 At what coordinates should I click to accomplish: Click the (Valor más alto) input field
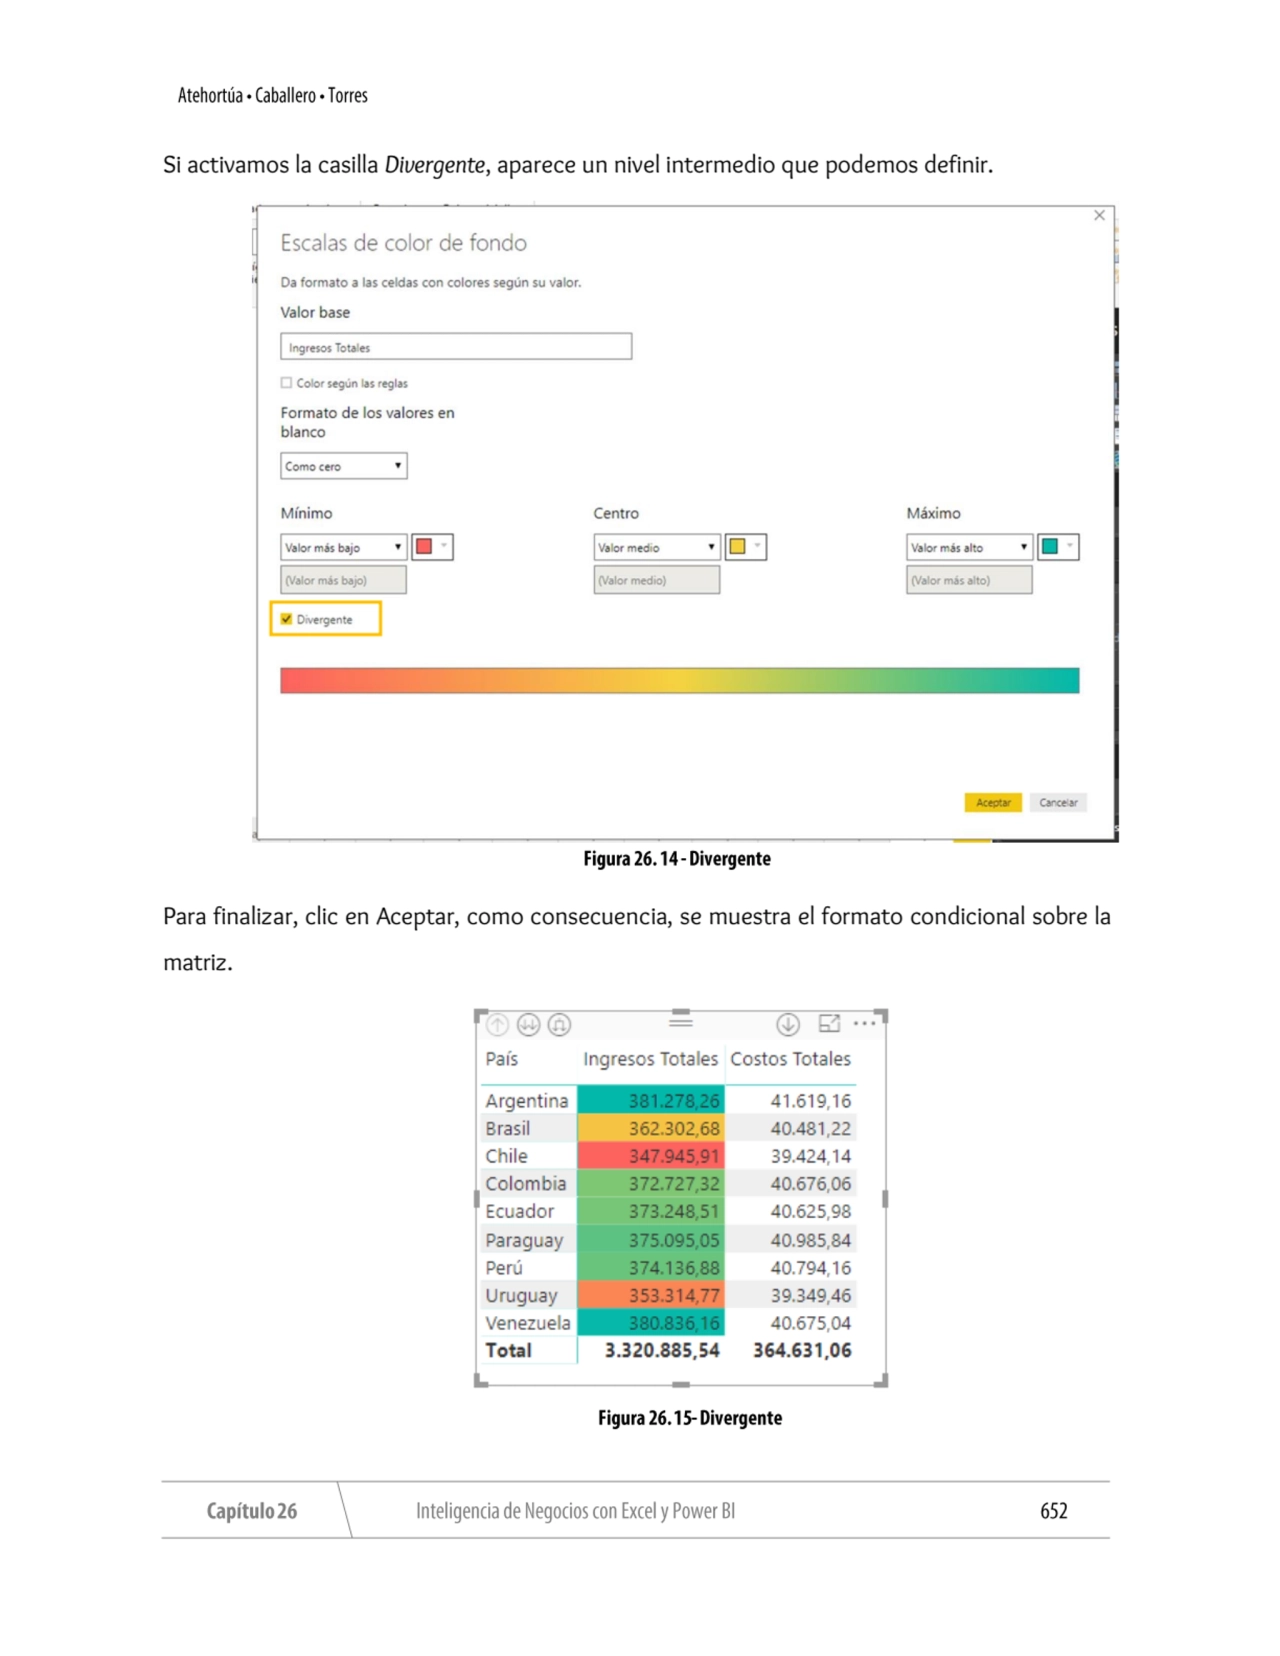pos(969,580)
